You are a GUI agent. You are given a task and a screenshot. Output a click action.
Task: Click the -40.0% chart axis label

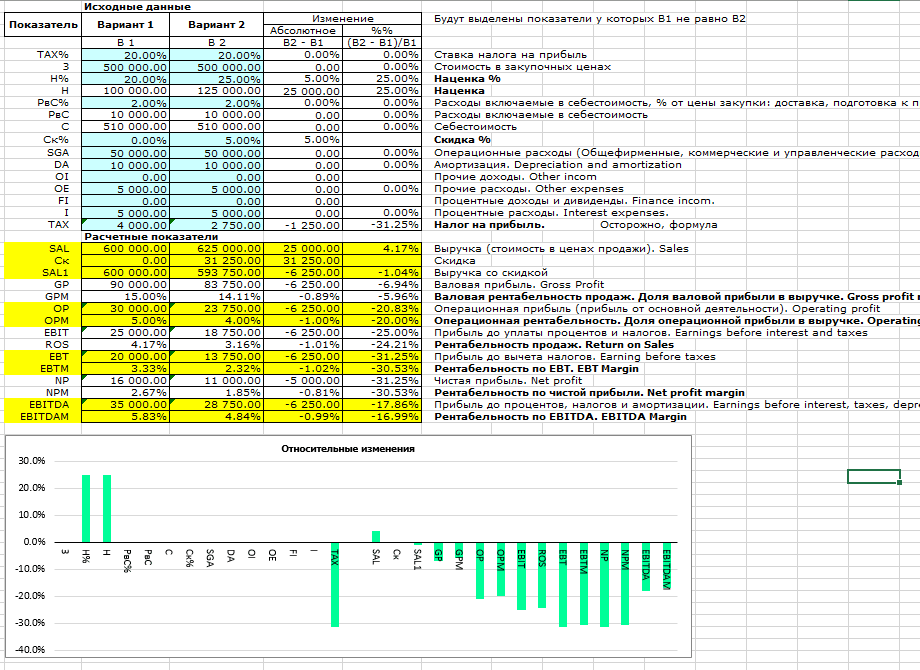(32, 649)
